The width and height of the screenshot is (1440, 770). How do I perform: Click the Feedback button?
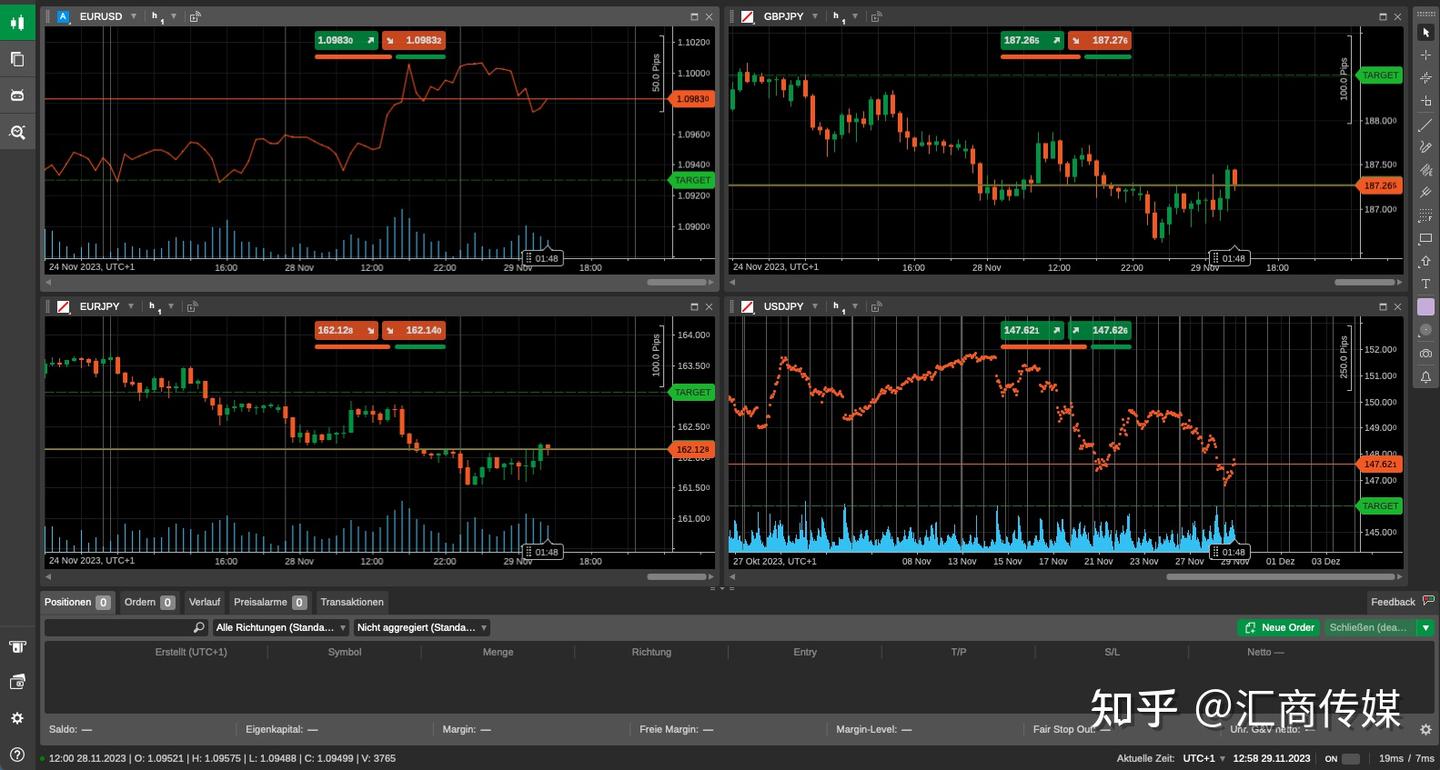(1401, 602)
